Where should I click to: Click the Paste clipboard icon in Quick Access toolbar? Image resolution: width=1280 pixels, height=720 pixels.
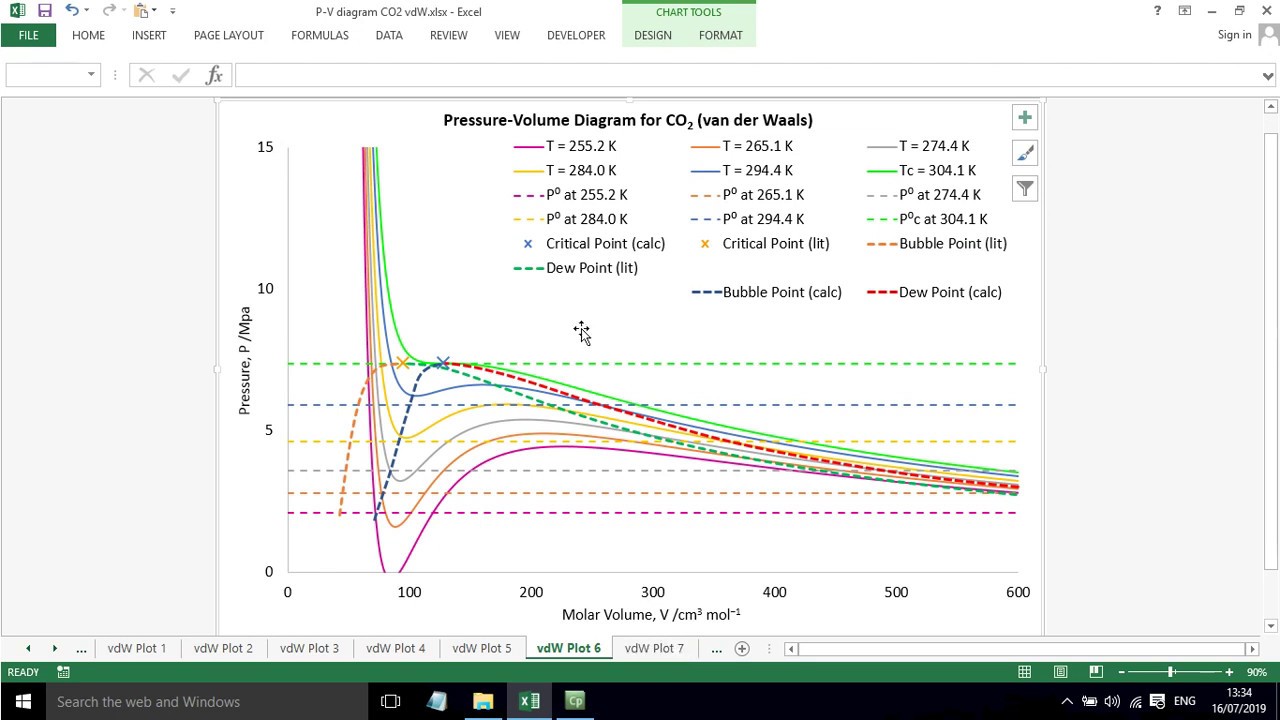[x=142, y=11]
